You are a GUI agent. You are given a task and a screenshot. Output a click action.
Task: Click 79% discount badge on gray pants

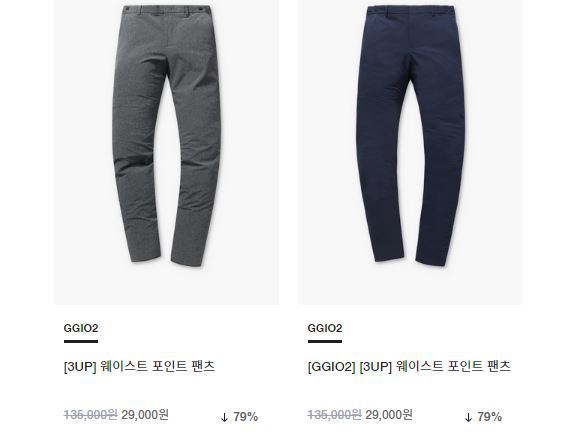tap(246, 417)
